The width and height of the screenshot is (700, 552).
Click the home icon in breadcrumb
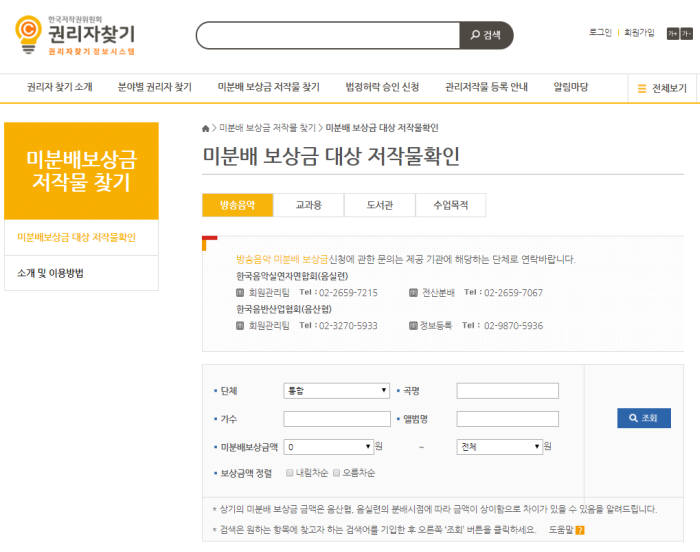coord(205,129)
